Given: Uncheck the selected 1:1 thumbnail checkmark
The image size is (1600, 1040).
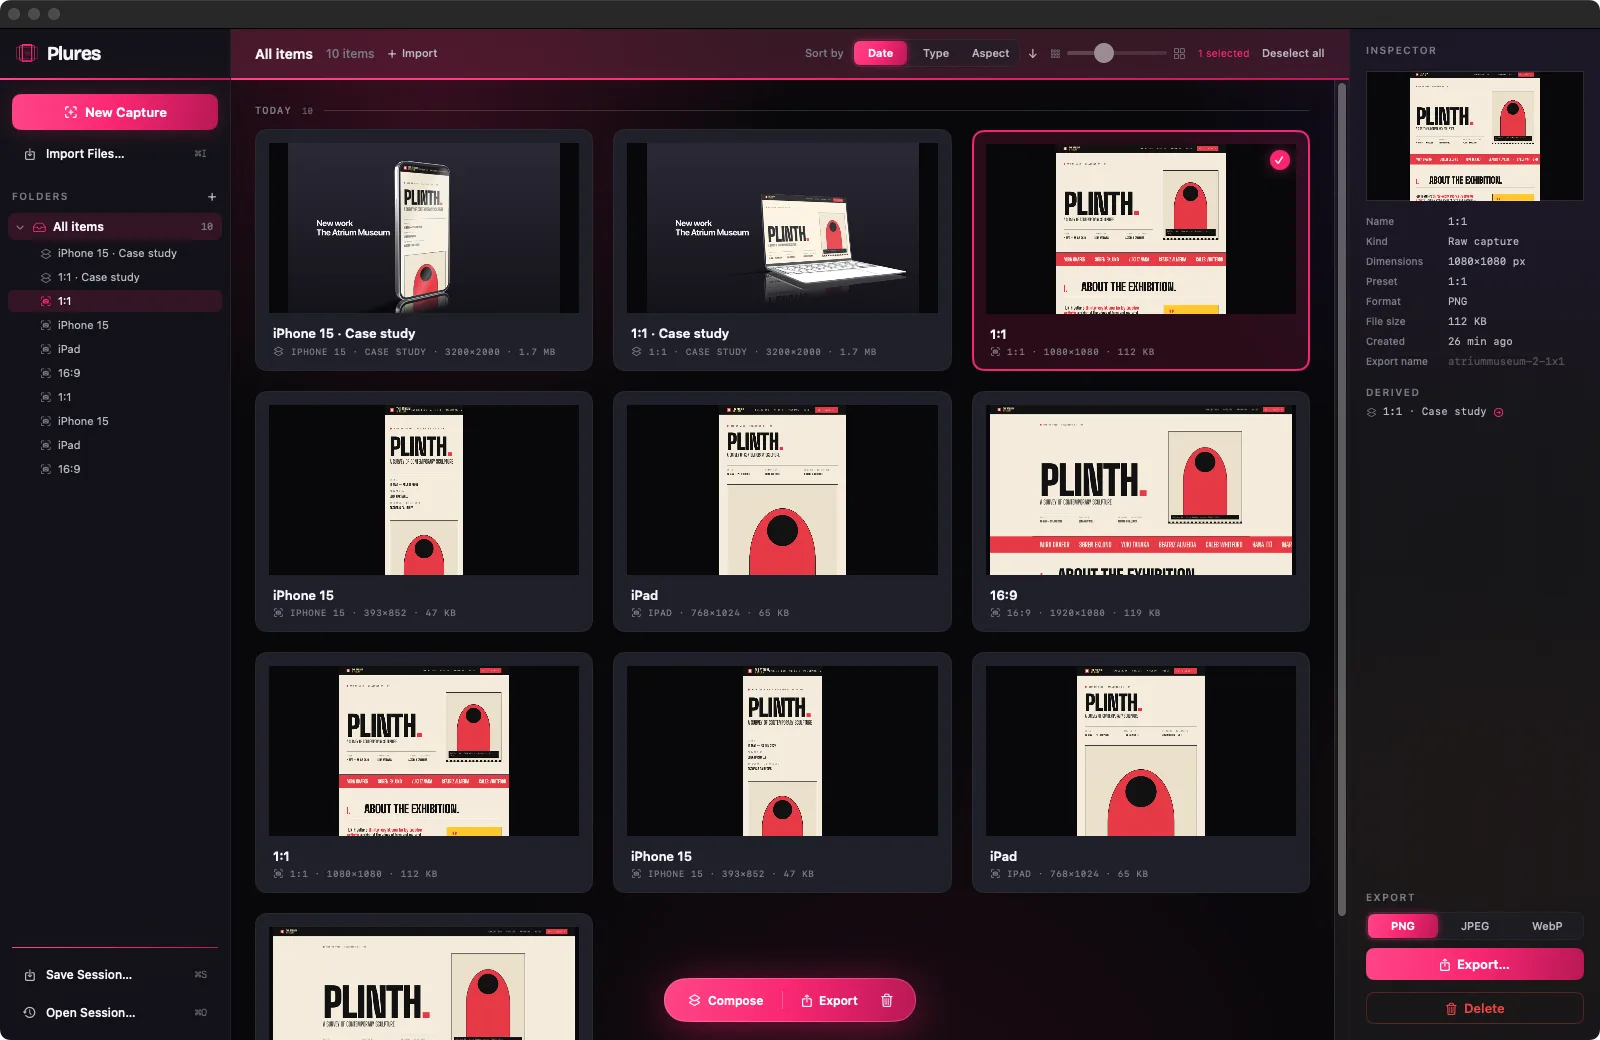Looking at the screenshot, I should click(1280, 160).
